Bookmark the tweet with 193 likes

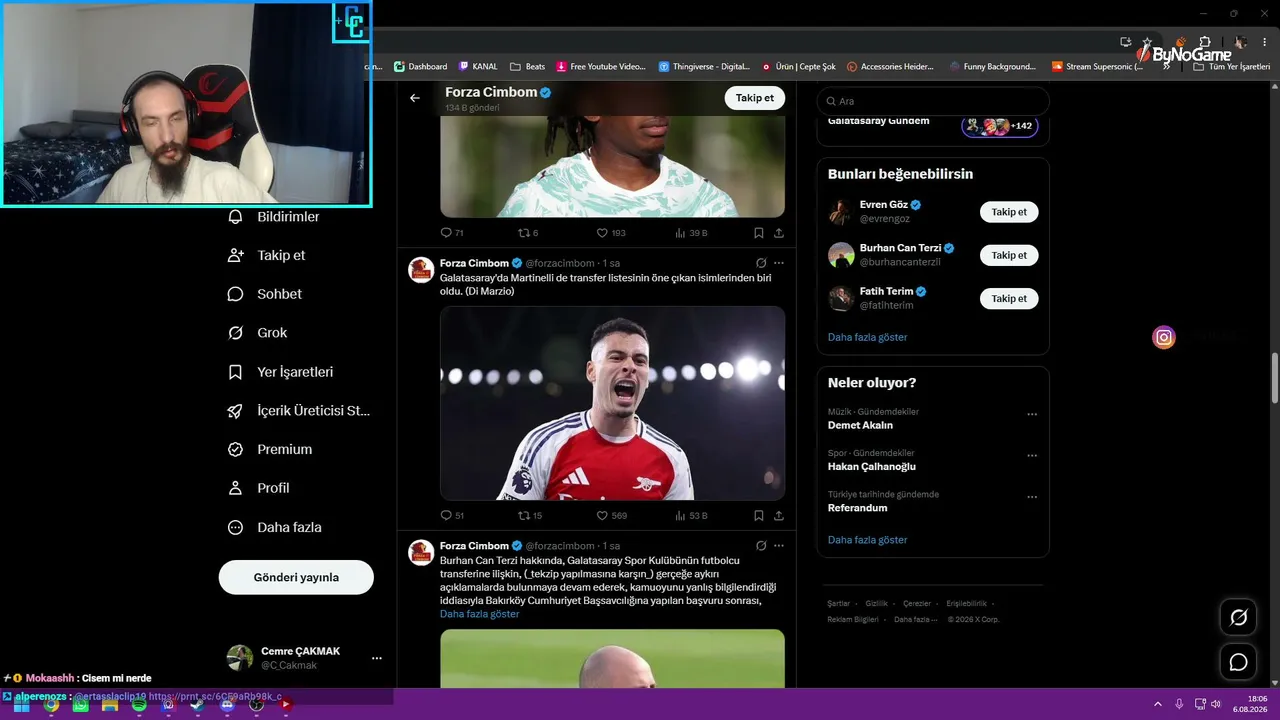pyautogui.click(x=759, y=233)
